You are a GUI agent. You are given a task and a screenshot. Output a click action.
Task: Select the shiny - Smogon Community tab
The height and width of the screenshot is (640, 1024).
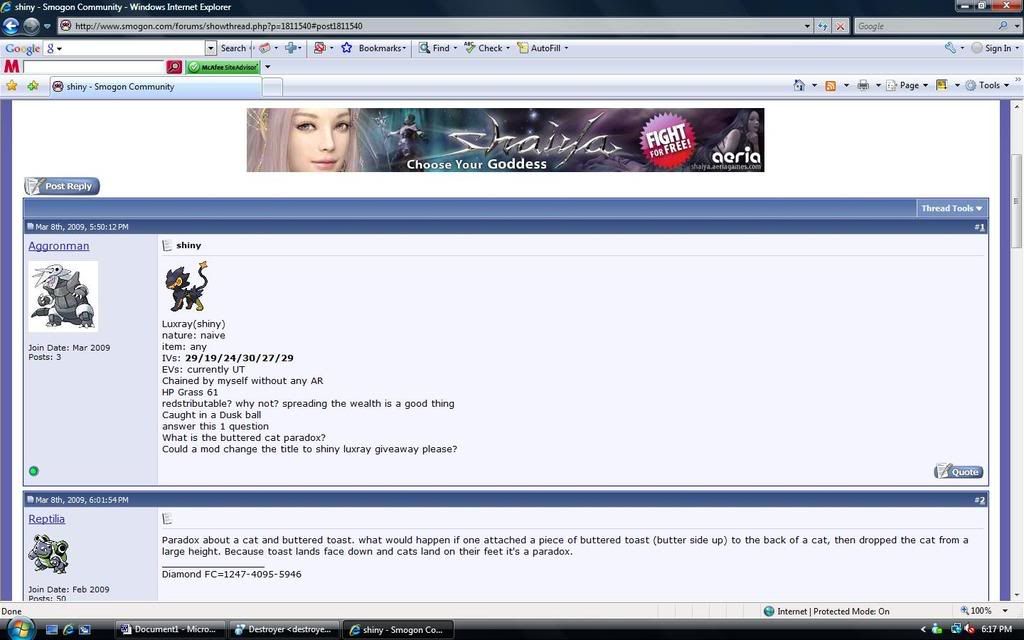click(x=120, y=87)
